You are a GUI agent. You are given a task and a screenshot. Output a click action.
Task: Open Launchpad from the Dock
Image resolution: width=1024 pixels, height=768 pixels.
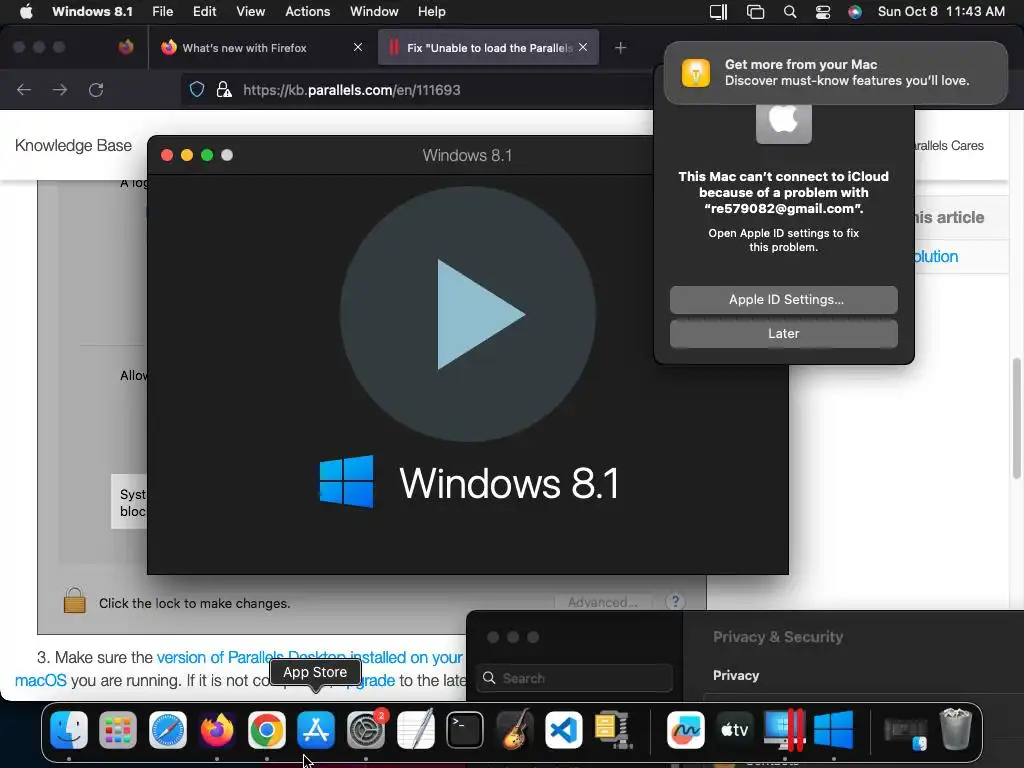click(118, 729)
